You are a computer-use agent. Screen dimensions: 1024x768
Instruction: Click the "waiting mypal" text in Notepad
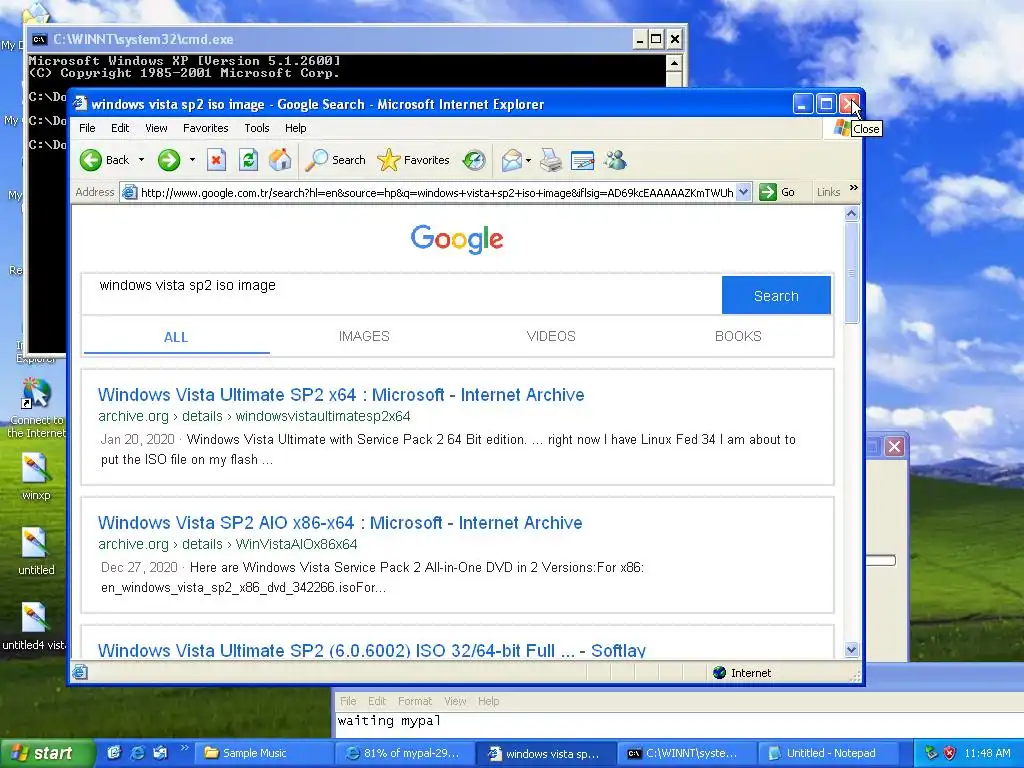point(389,721)
